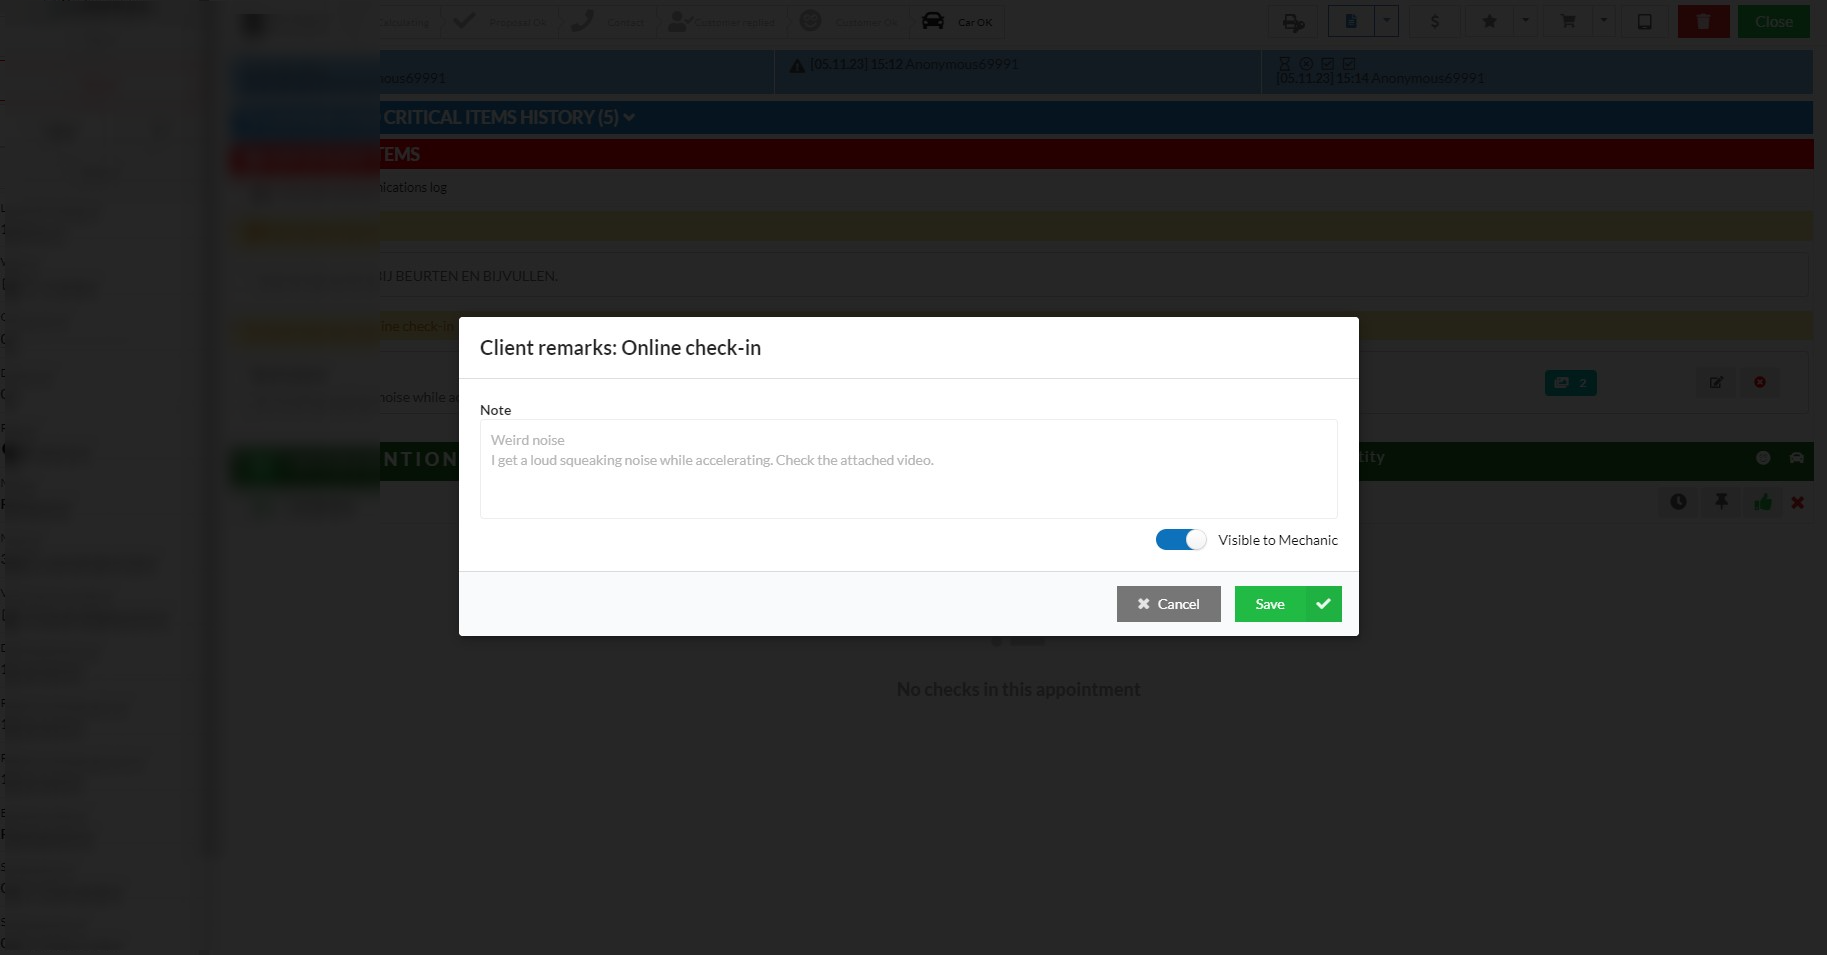Click the green thumbs-up icon
Viewport: 1827px width, 955px height.
coord(1762,502)
